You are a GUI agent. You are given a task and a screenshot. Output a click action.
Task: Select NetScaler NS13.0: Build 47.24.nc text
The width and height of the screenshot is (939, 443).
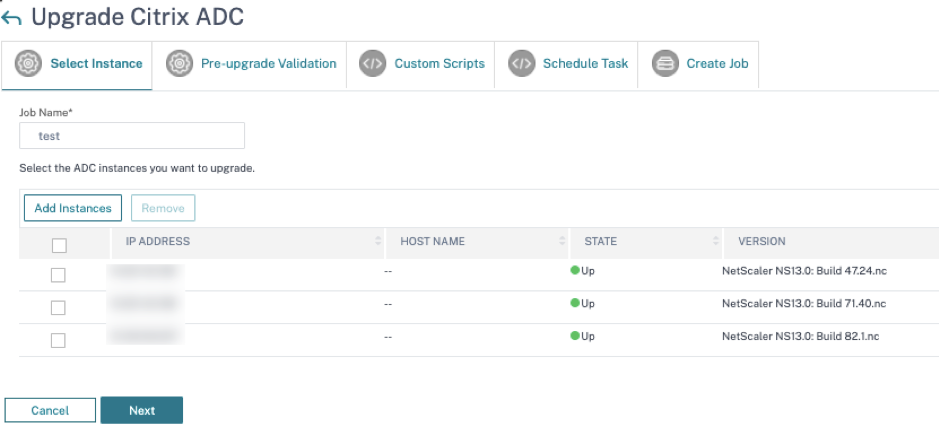tap(804, 271)
